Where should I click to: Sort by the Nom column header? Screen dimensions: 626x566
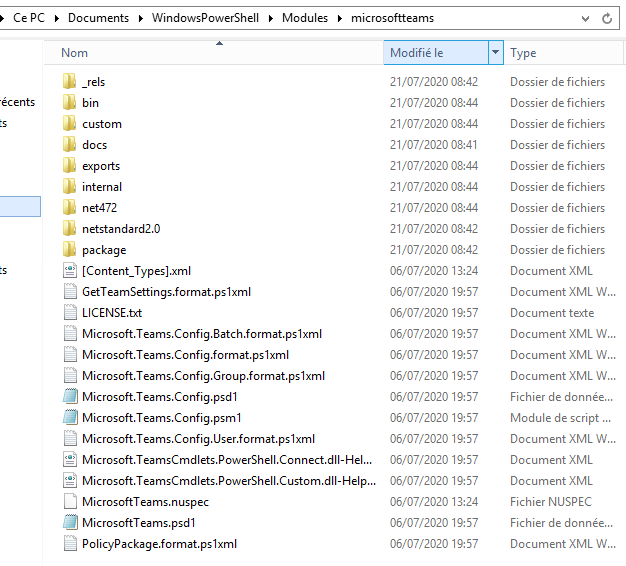214,52
